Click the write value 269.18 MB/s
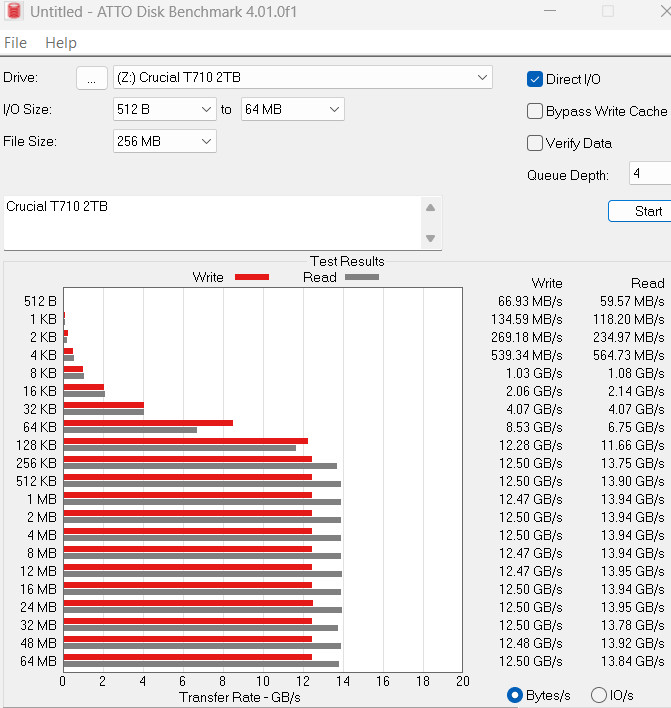 point(527,337)
